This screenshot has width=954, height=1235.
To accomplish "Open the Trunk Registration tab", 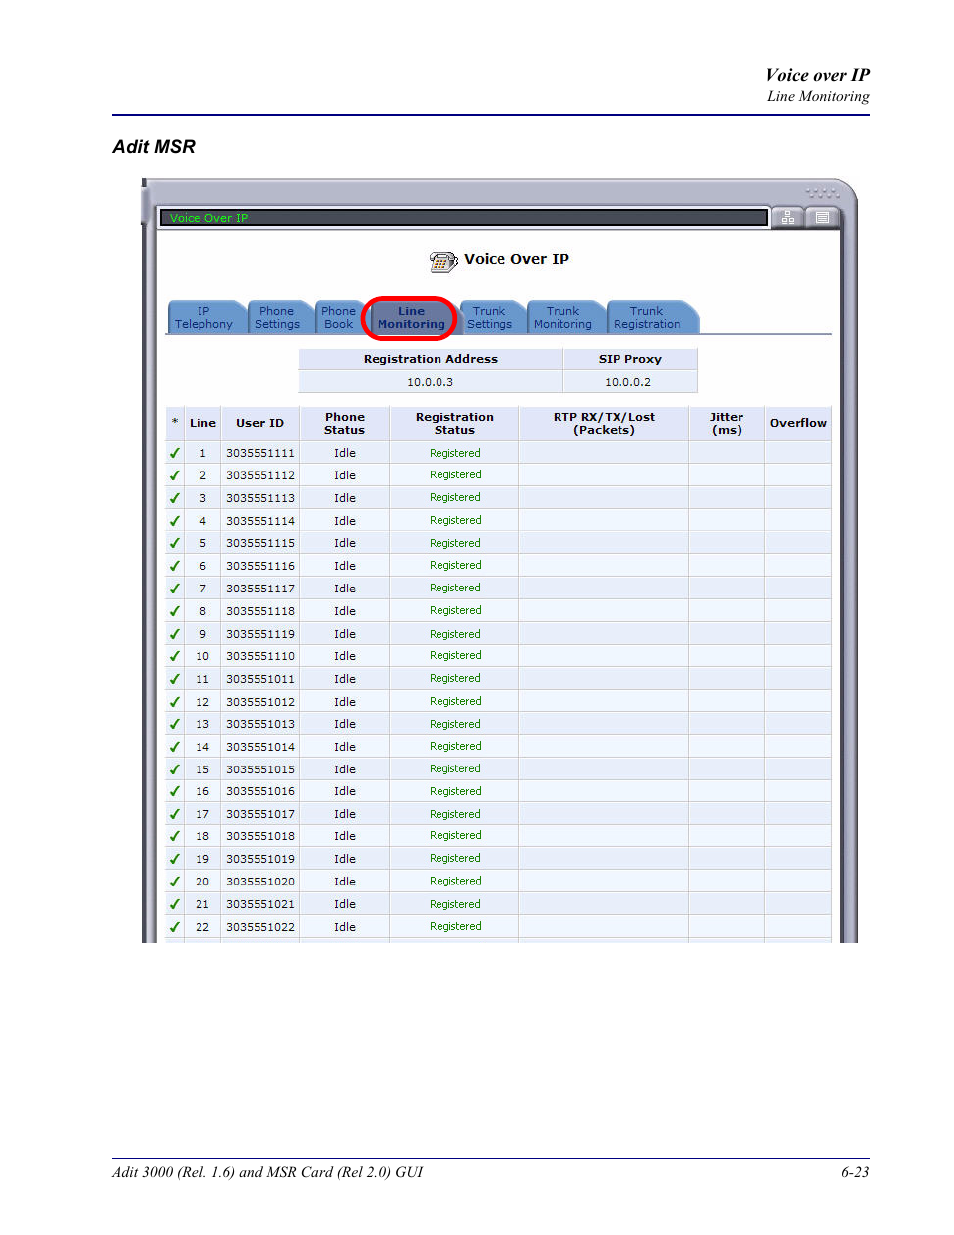I will 647,318.
